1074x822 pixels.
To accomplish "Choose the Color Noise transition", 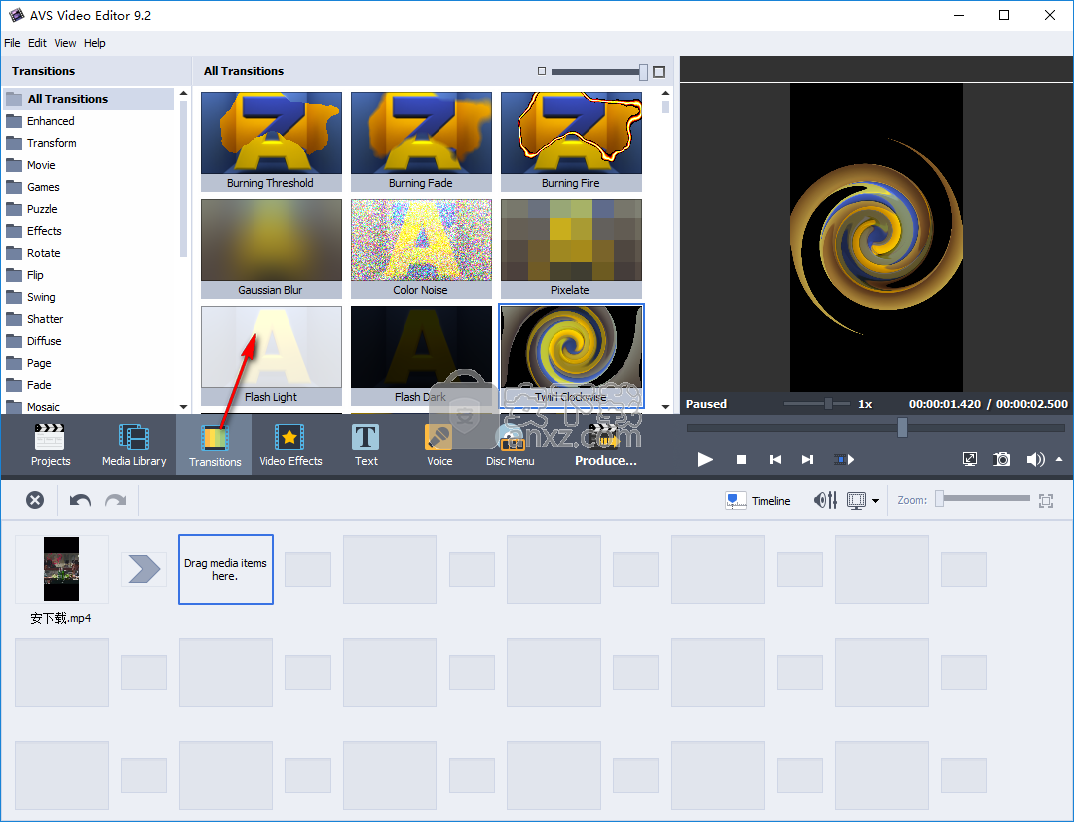I will pyautogui.click(x=421, y=249).
